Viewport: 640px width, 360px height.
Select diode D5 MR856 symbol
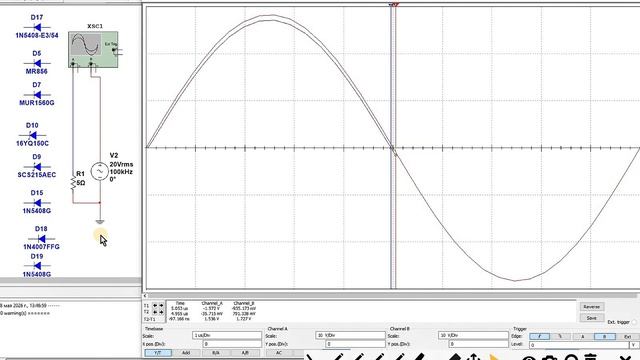pyautogui.click(x=37, y=63)
